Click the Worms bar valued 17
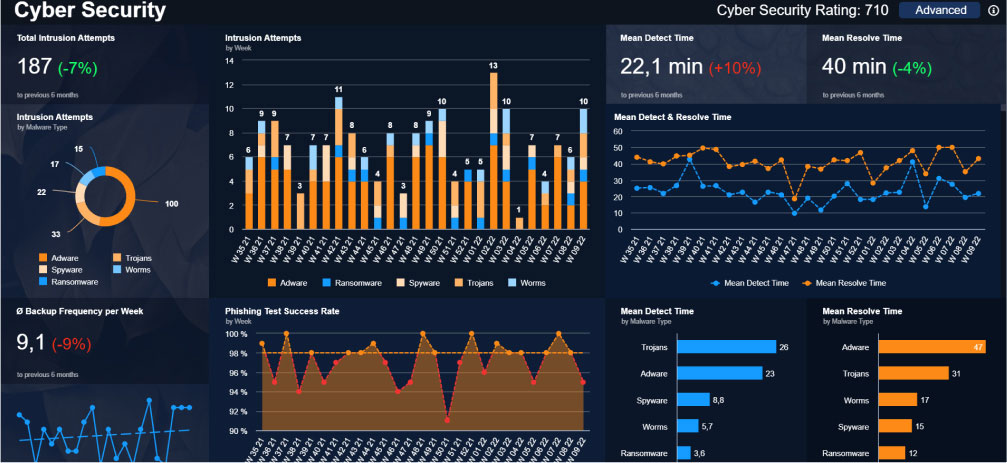The height and width of the screenshot is (463, 1007). click(898, 400)
